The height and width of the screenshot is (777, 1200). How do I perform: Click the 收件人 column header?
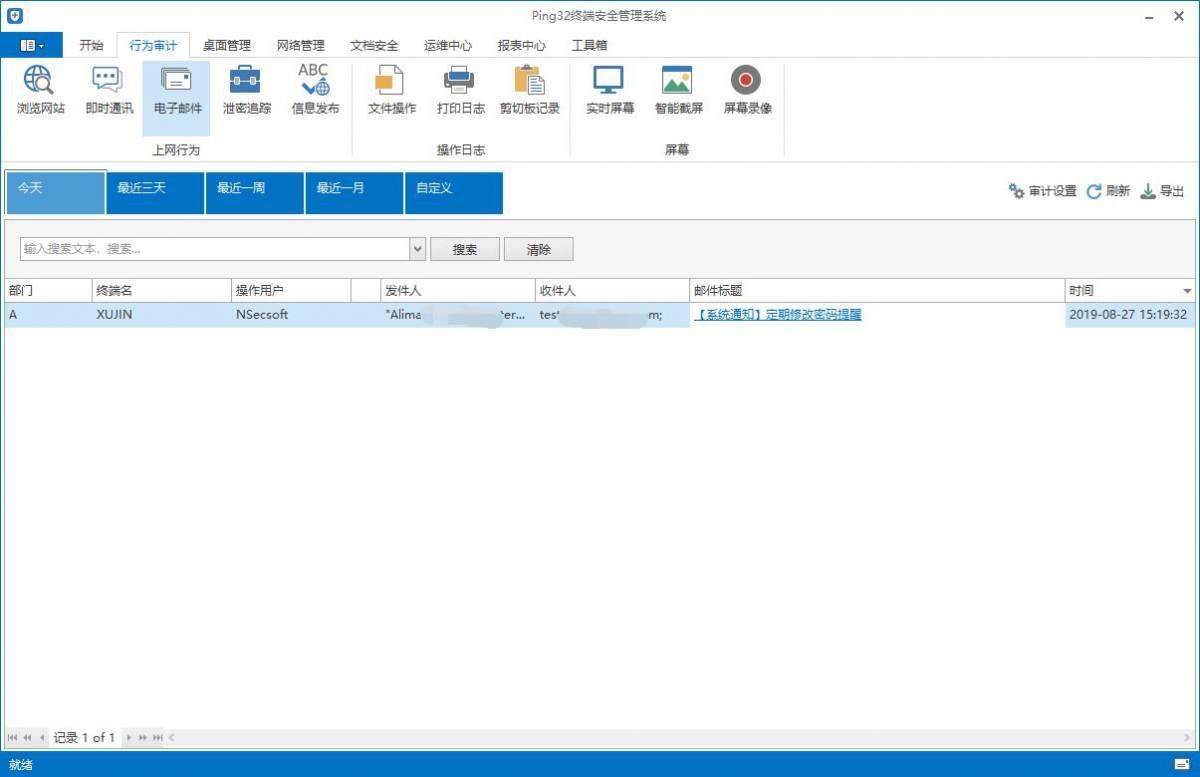(612, 291)
